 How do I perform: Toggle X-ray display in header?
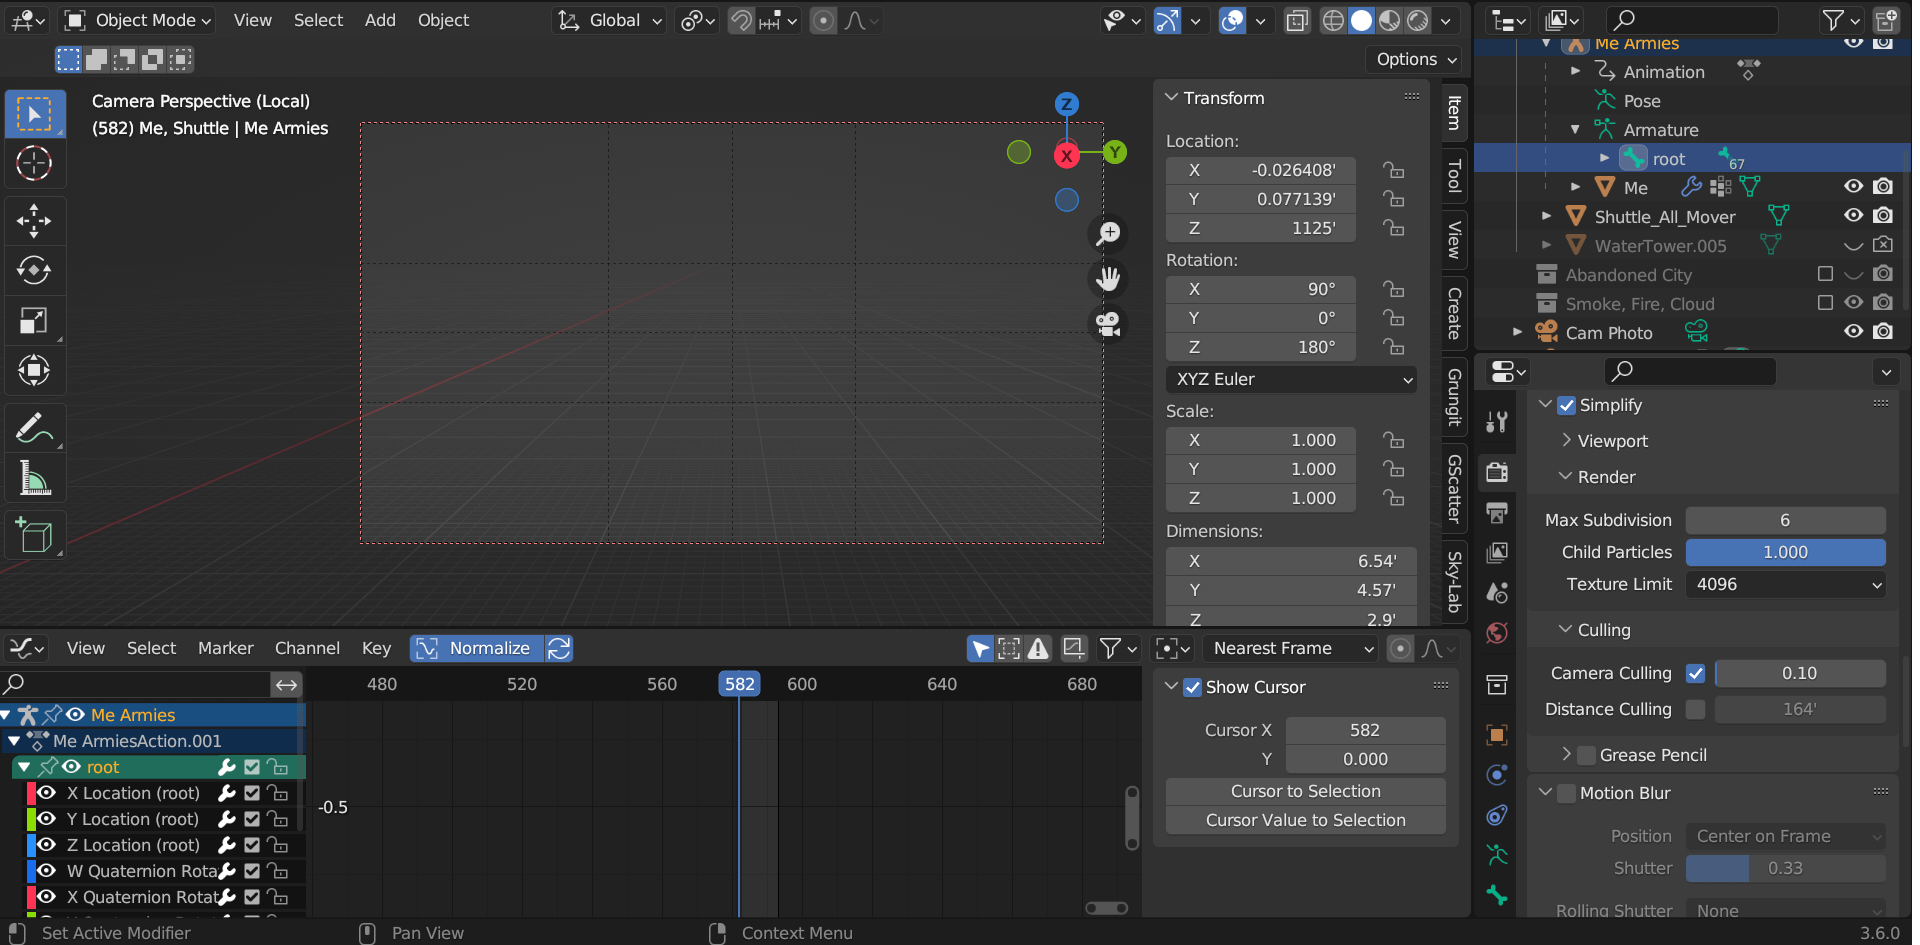tap(1297, 20)
